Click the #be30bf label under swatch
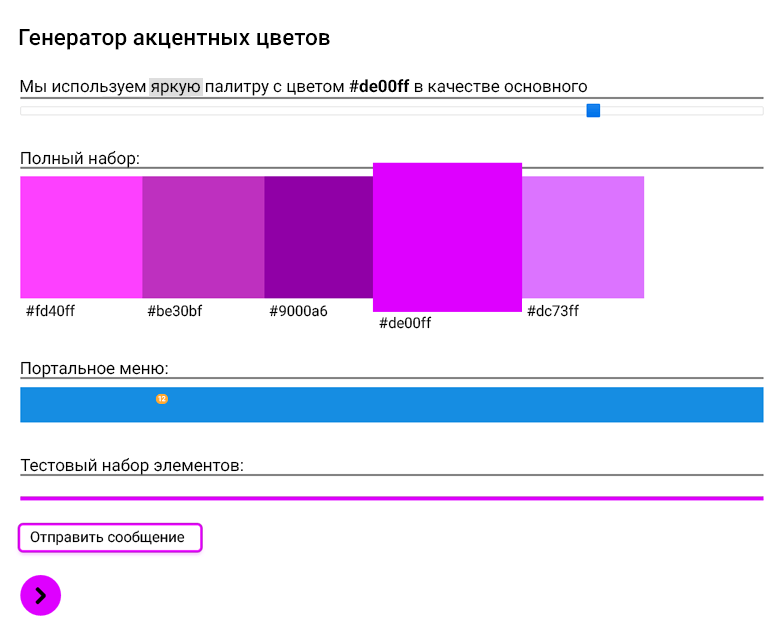The width and height of the screenshot is (780, 626). point(175,311)
